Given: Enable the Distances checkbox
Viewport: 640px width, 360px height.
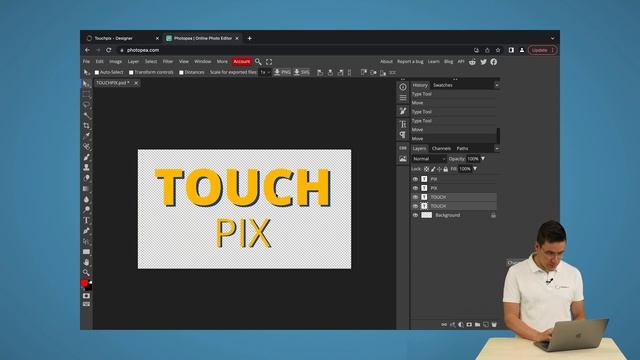Looking at the screenshot, I should coord(181,72).
